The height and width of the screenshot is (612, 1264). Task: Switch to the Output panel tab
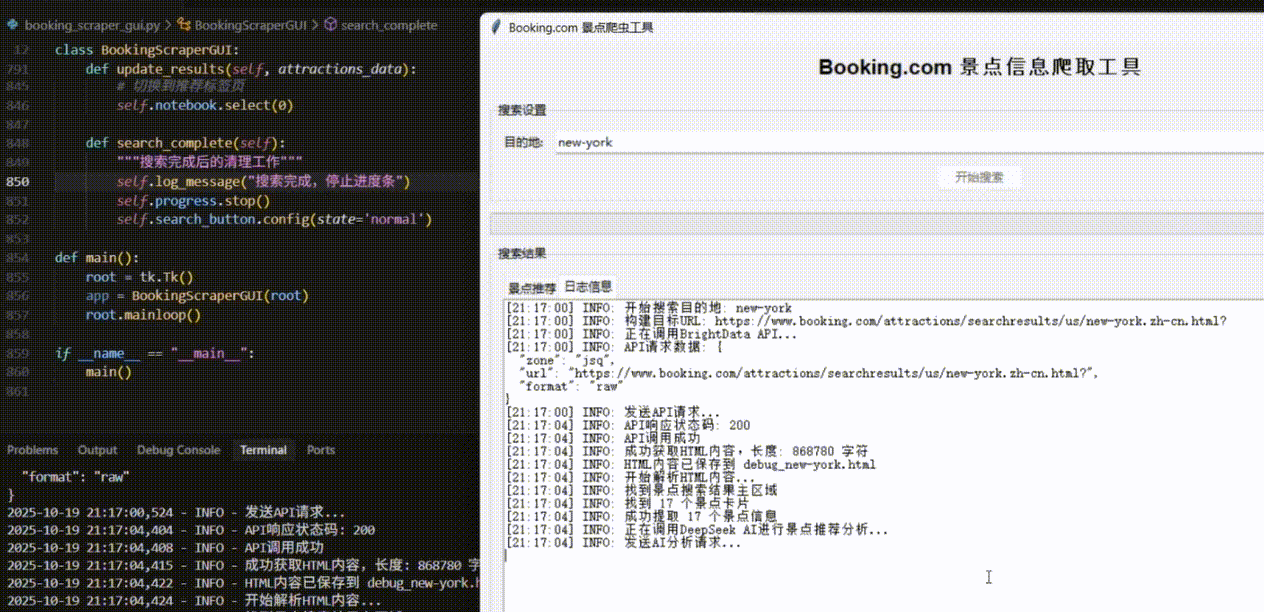97,450
